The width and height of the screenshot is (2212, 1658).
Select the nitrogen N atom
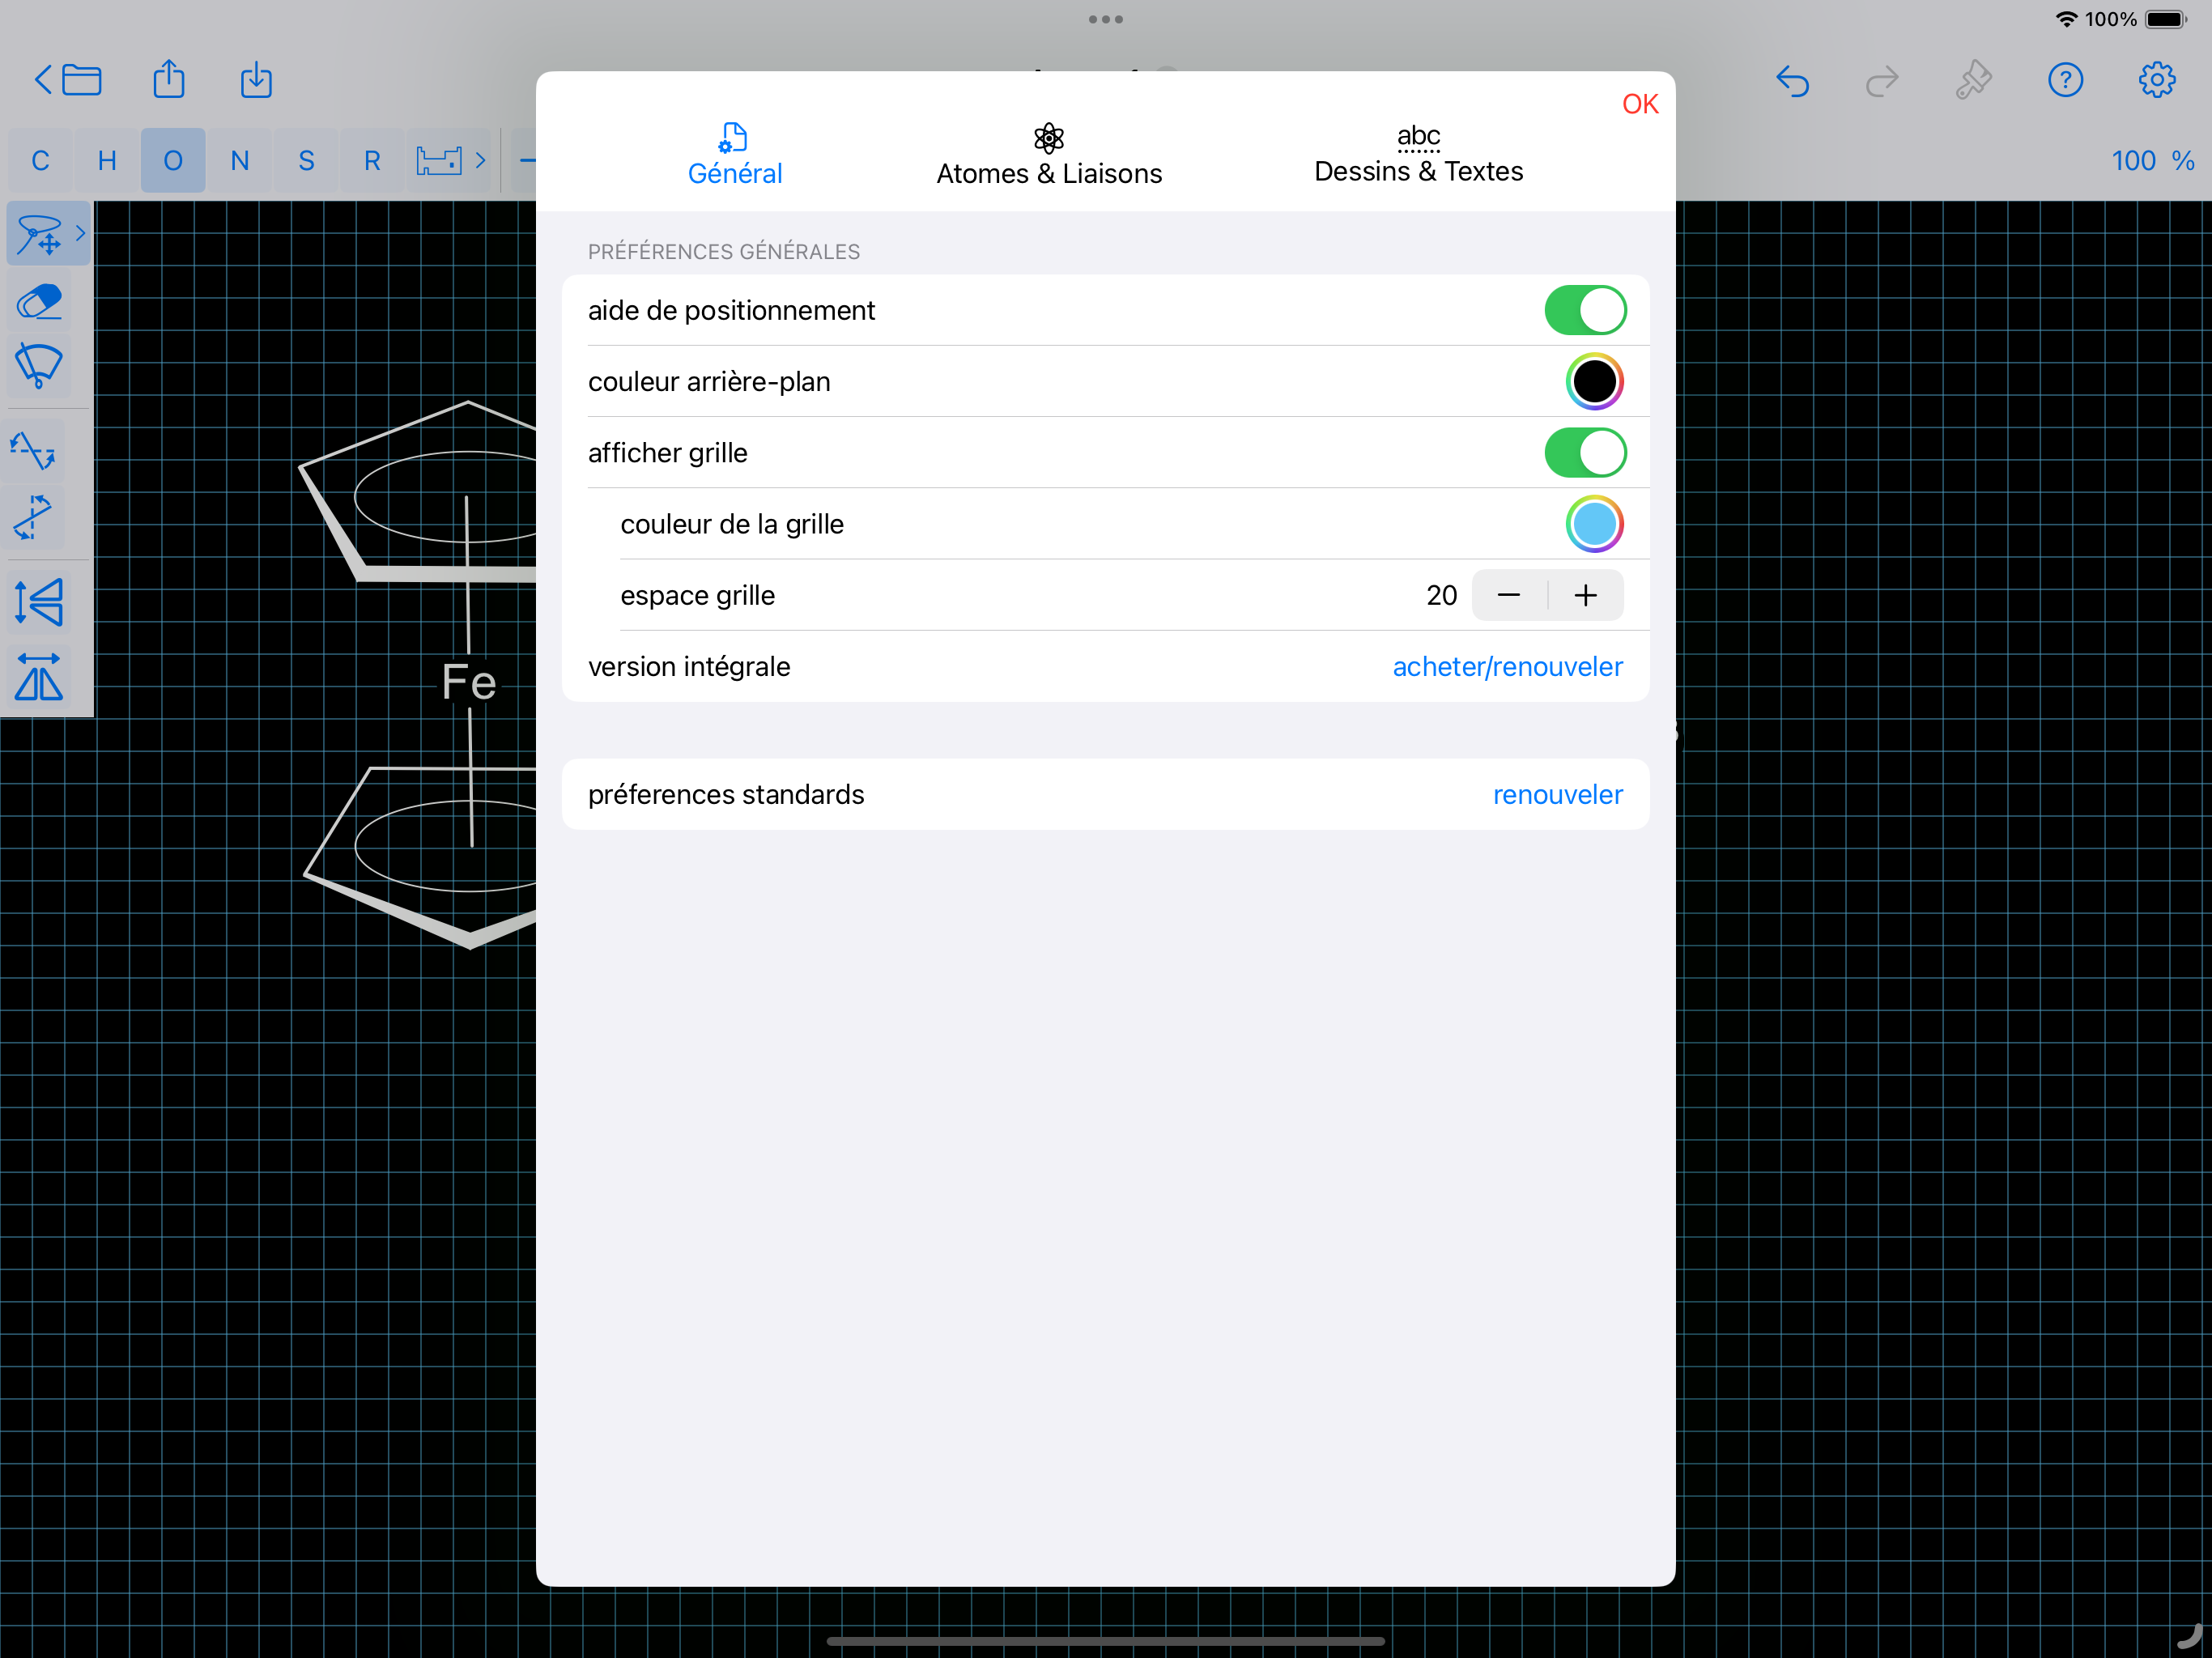tap(240, 160)
